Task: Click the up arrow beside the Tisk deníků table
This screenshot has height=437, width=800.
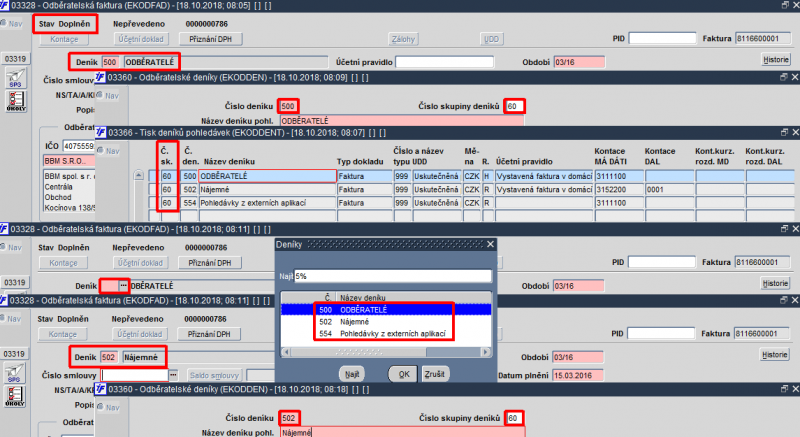Action: [139, 175]
